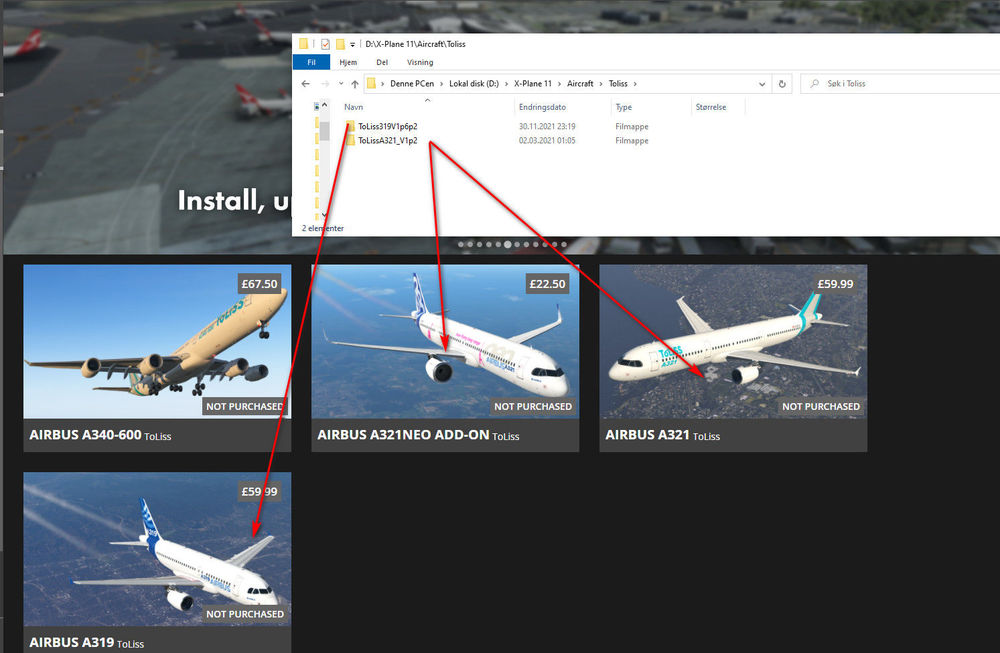This screenshot has height=653, width=1000.
Task: Open the Airbus A340-600 product thumbnail
Action: coord(157,341)
